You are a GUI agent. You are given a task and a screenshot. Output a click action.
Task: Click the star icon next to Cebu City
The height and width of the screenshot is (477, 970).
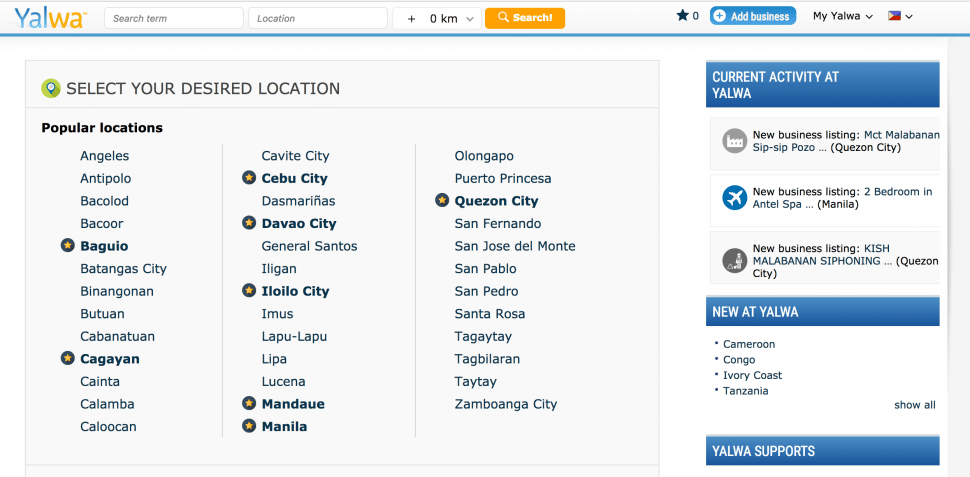tap(249, 178)
